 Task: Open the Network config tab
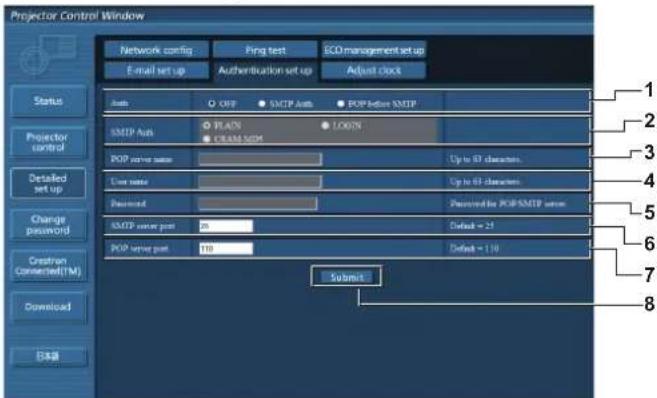156,50
